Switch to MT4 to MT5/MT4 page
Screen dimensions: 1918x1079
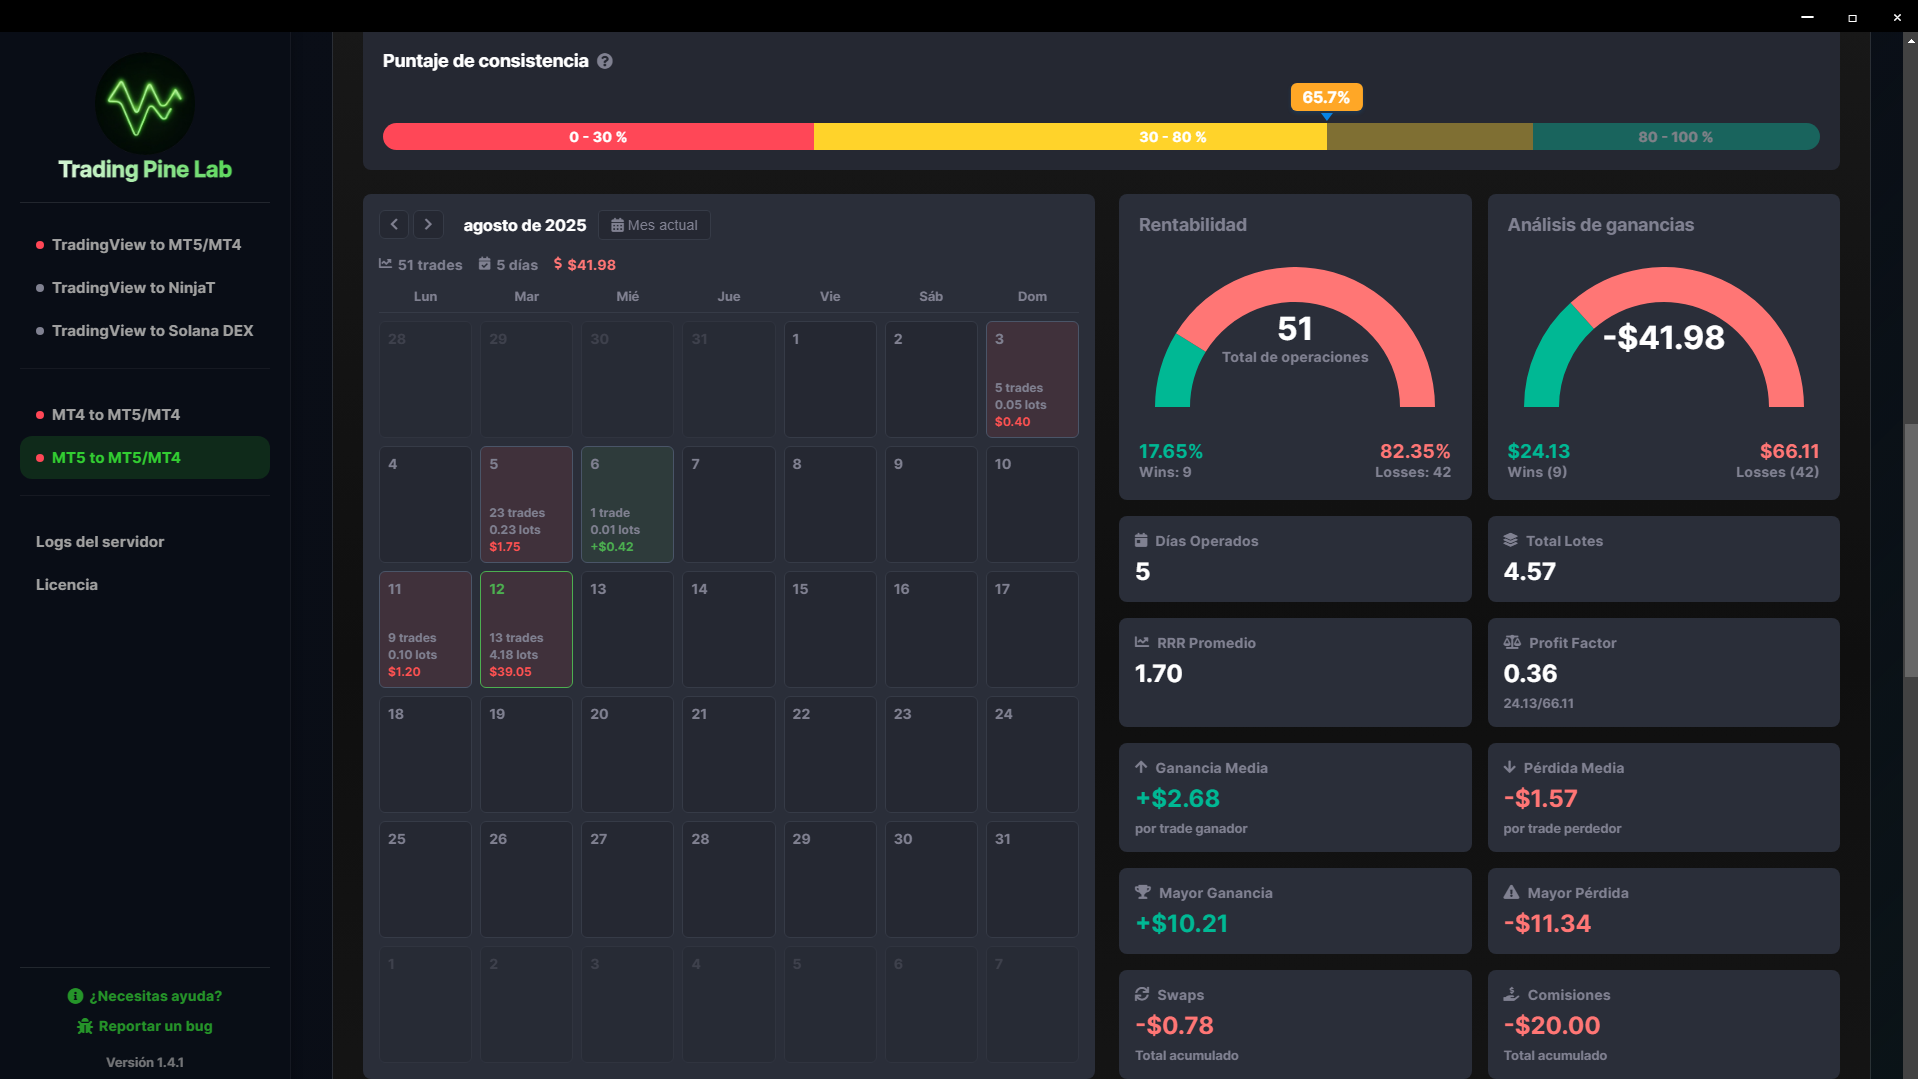116,415
